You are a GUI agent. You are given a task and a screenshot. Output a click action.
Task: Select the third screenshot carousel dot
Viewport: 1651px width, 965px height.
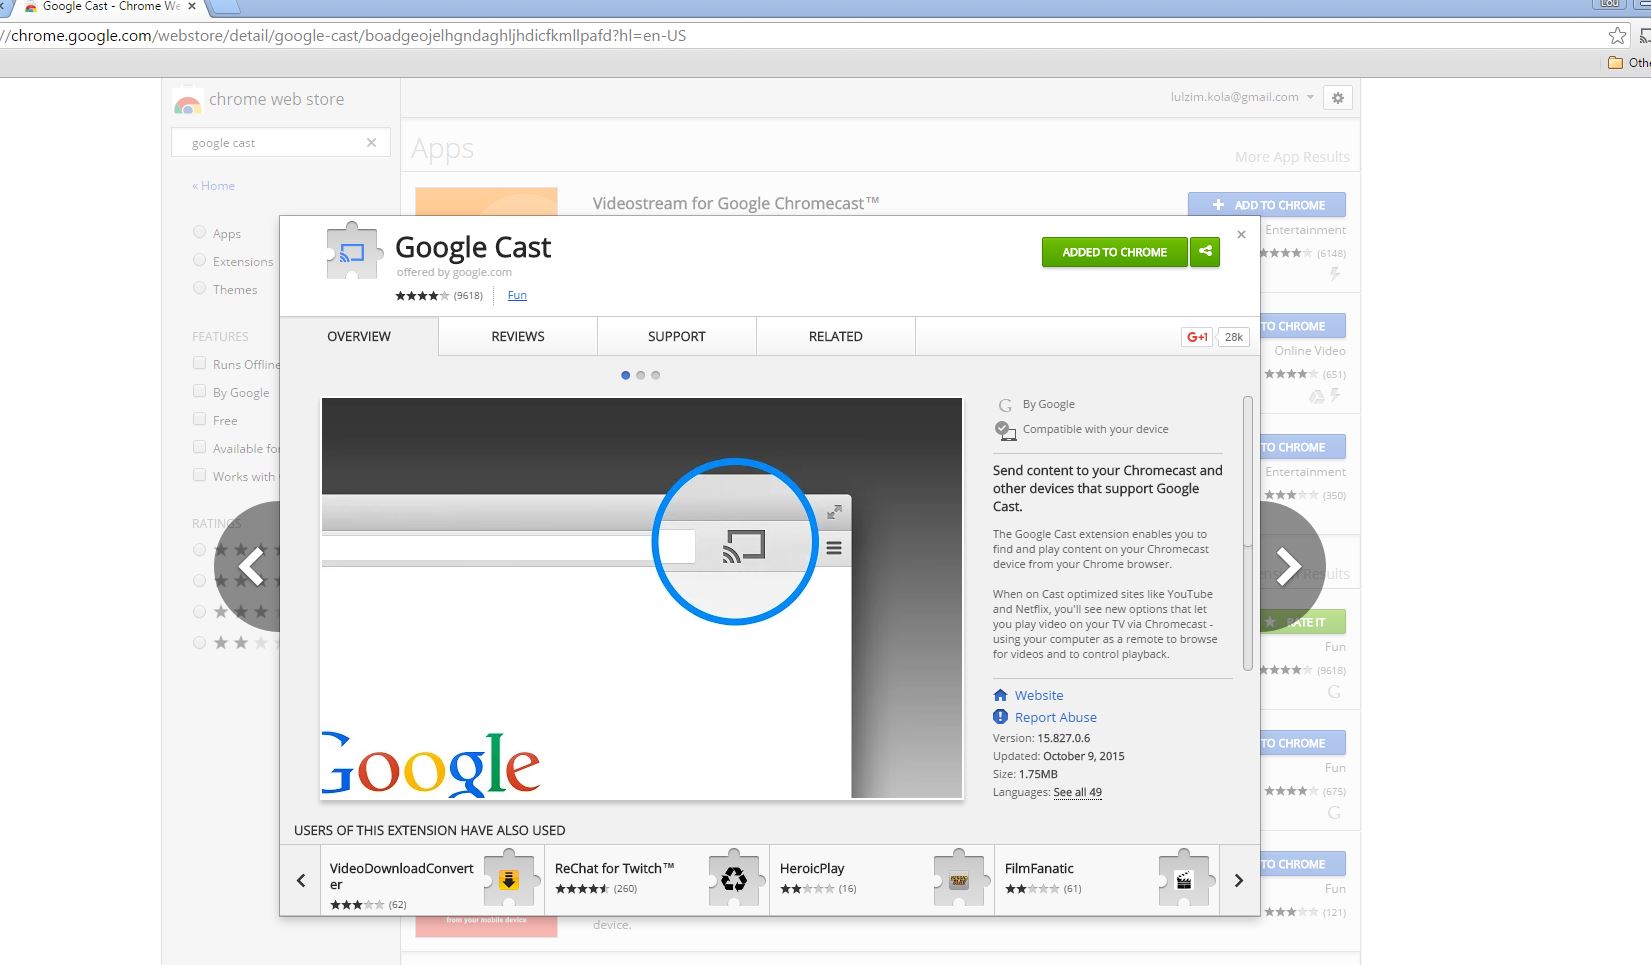(x=656, y=375)
